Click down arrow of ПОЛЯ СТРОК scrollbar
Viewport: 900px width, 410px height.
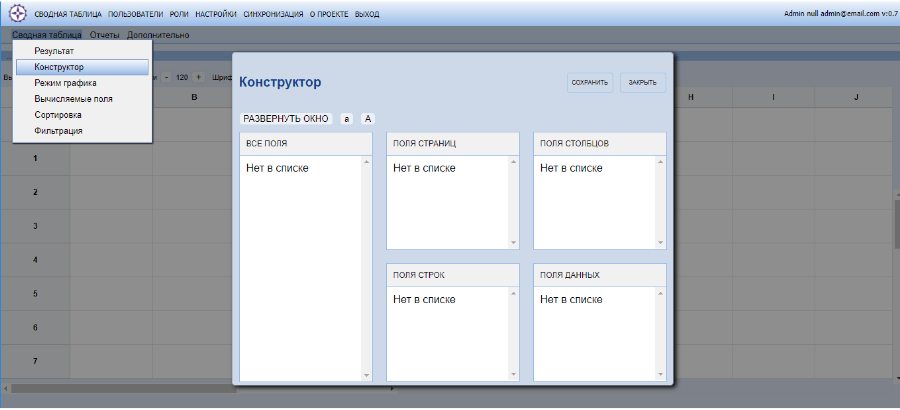coord(513,376)
